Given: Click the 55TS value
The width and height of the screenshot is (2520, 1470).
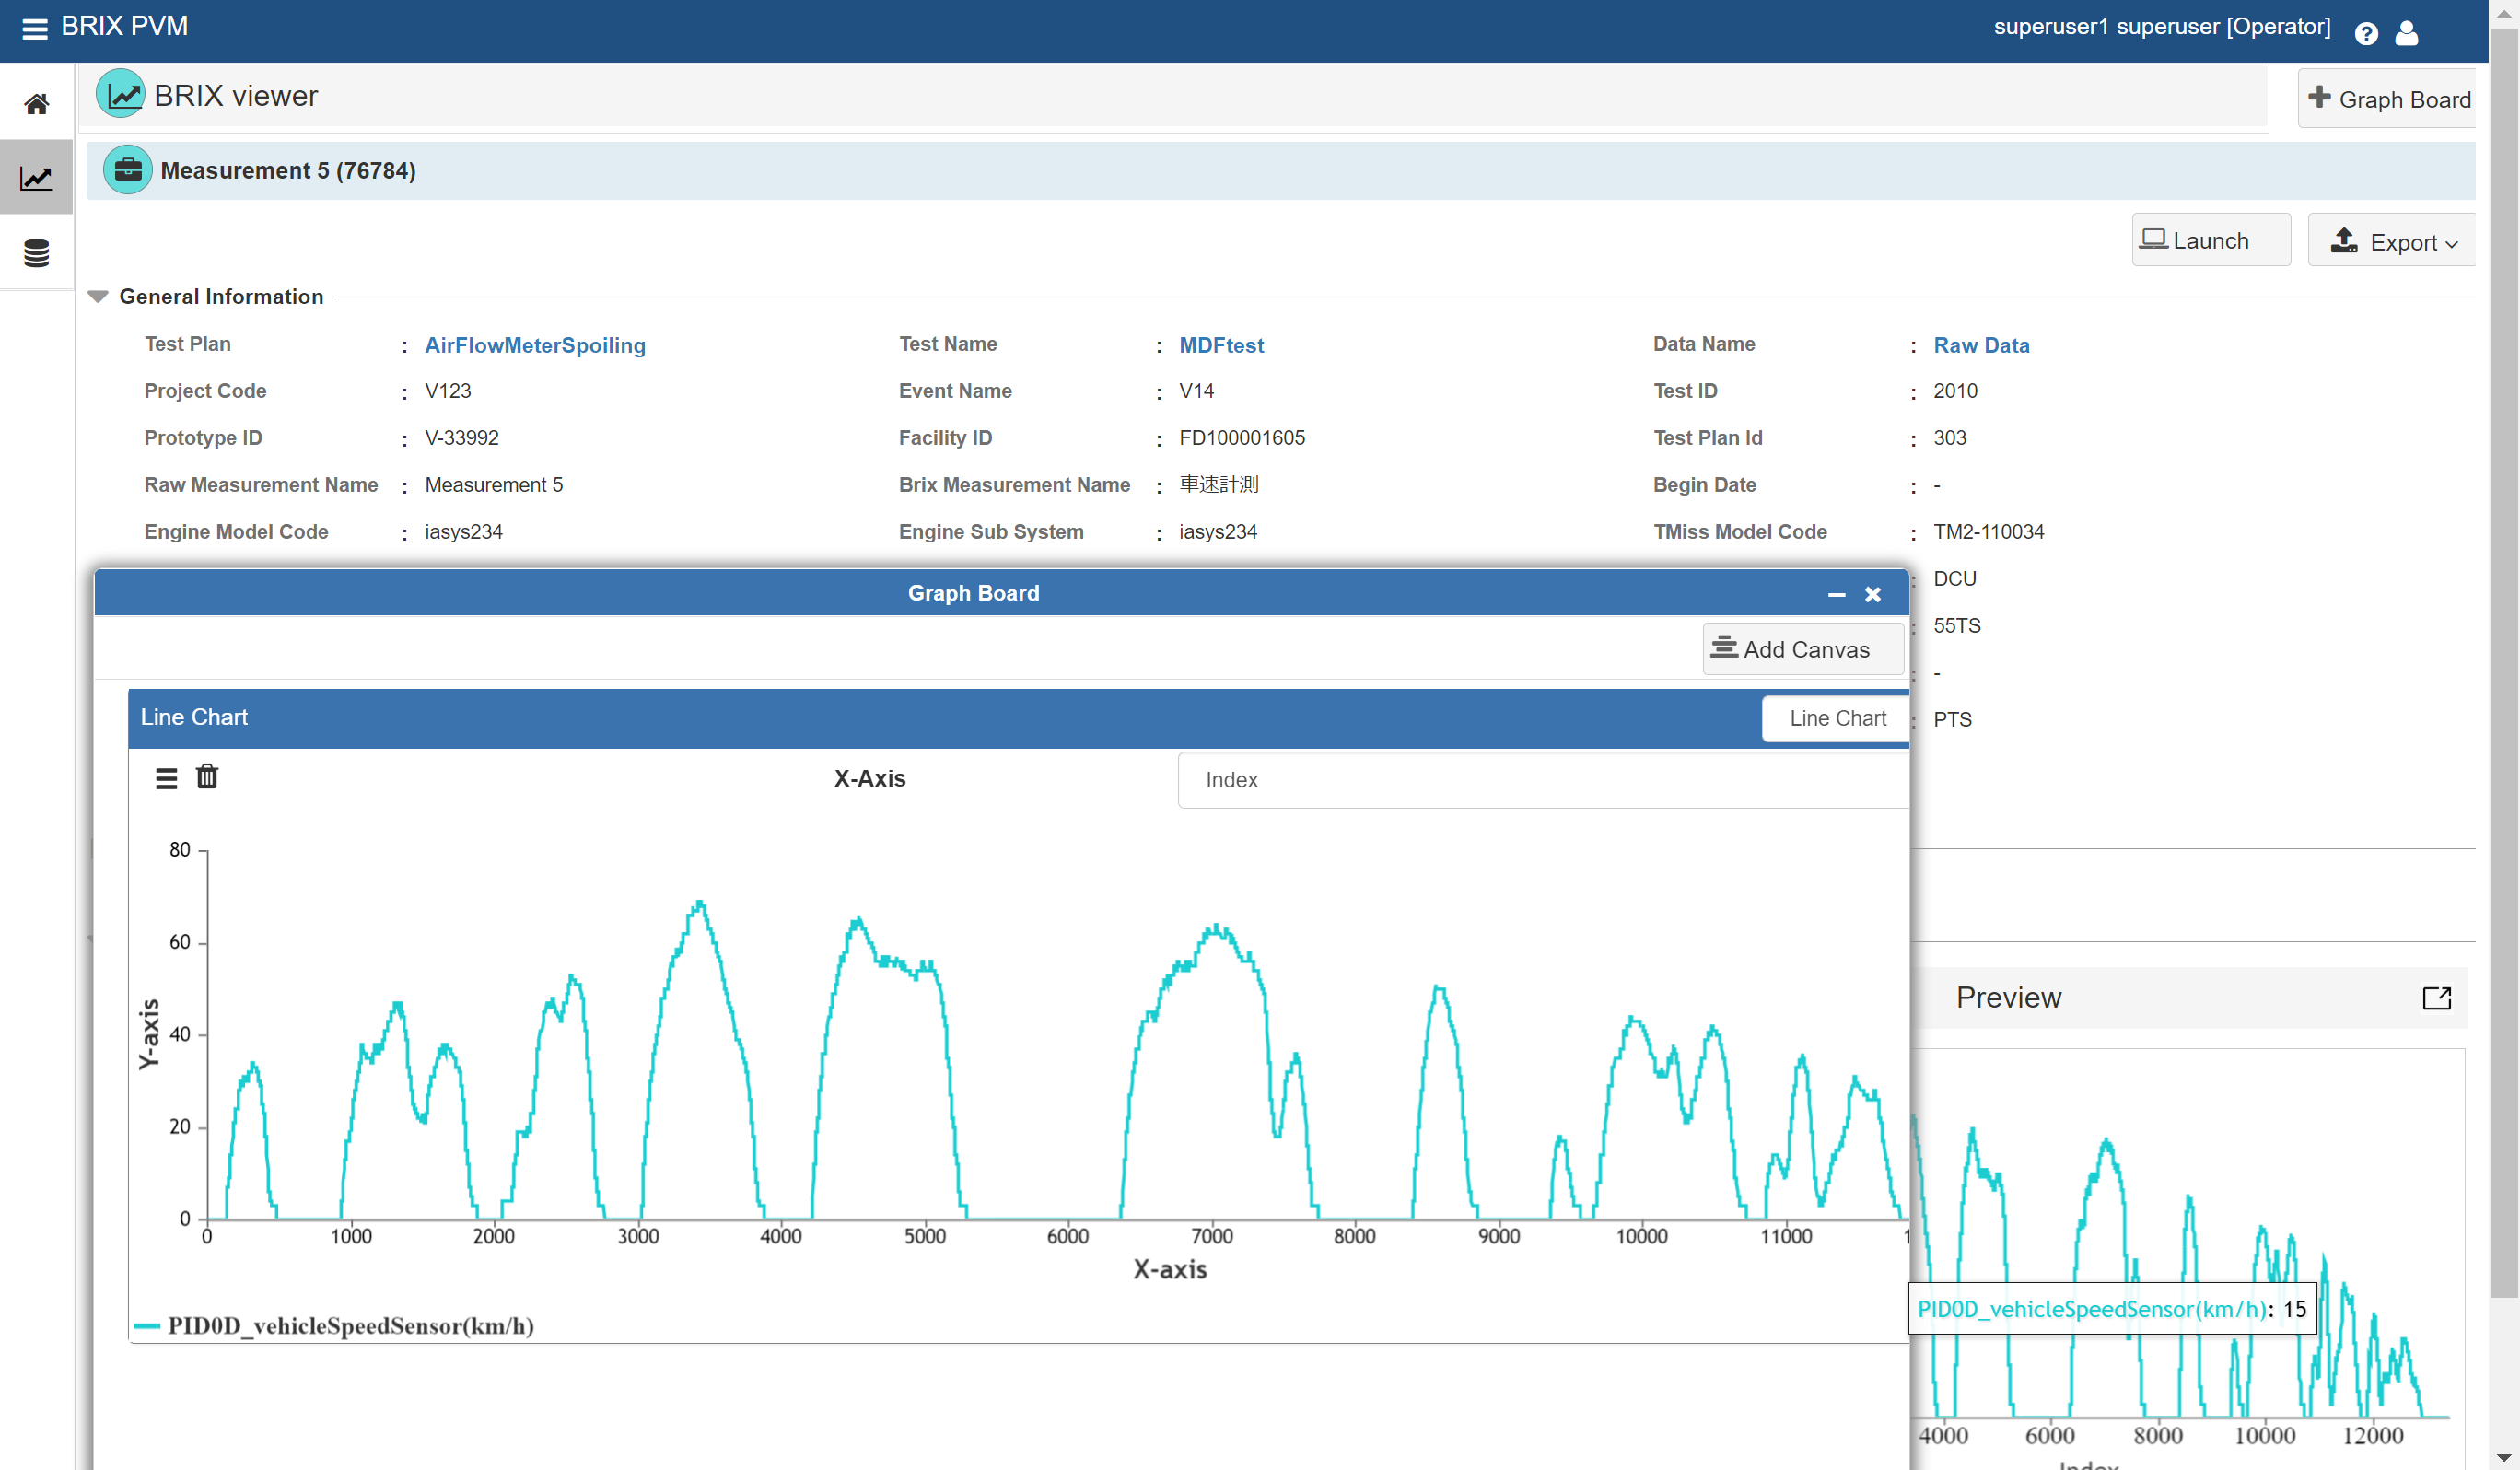Looking at the screenshot, I should pyautogui.click(x=1956, y=626).
